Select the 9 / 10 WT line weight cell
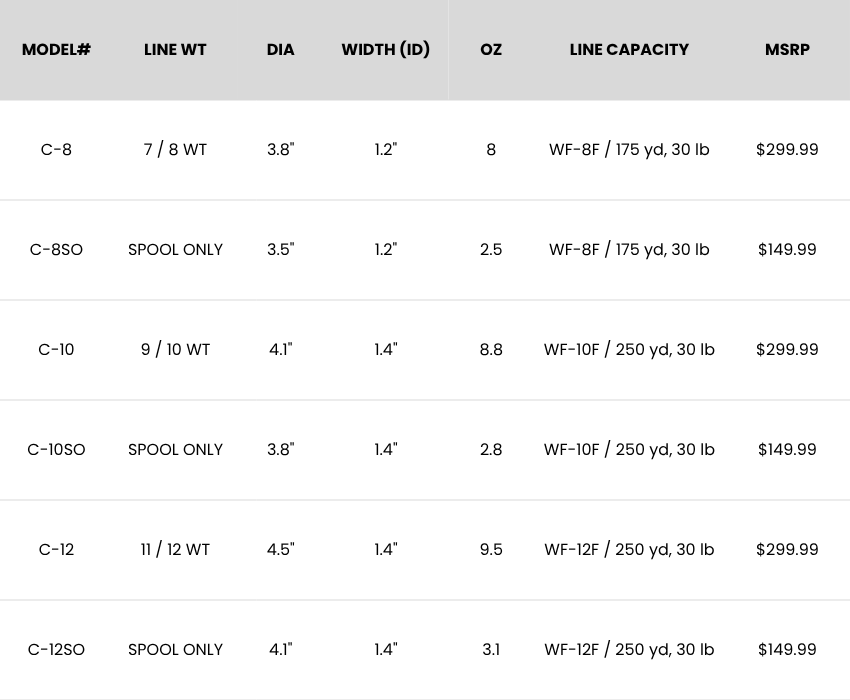 (x=175, y=349)
